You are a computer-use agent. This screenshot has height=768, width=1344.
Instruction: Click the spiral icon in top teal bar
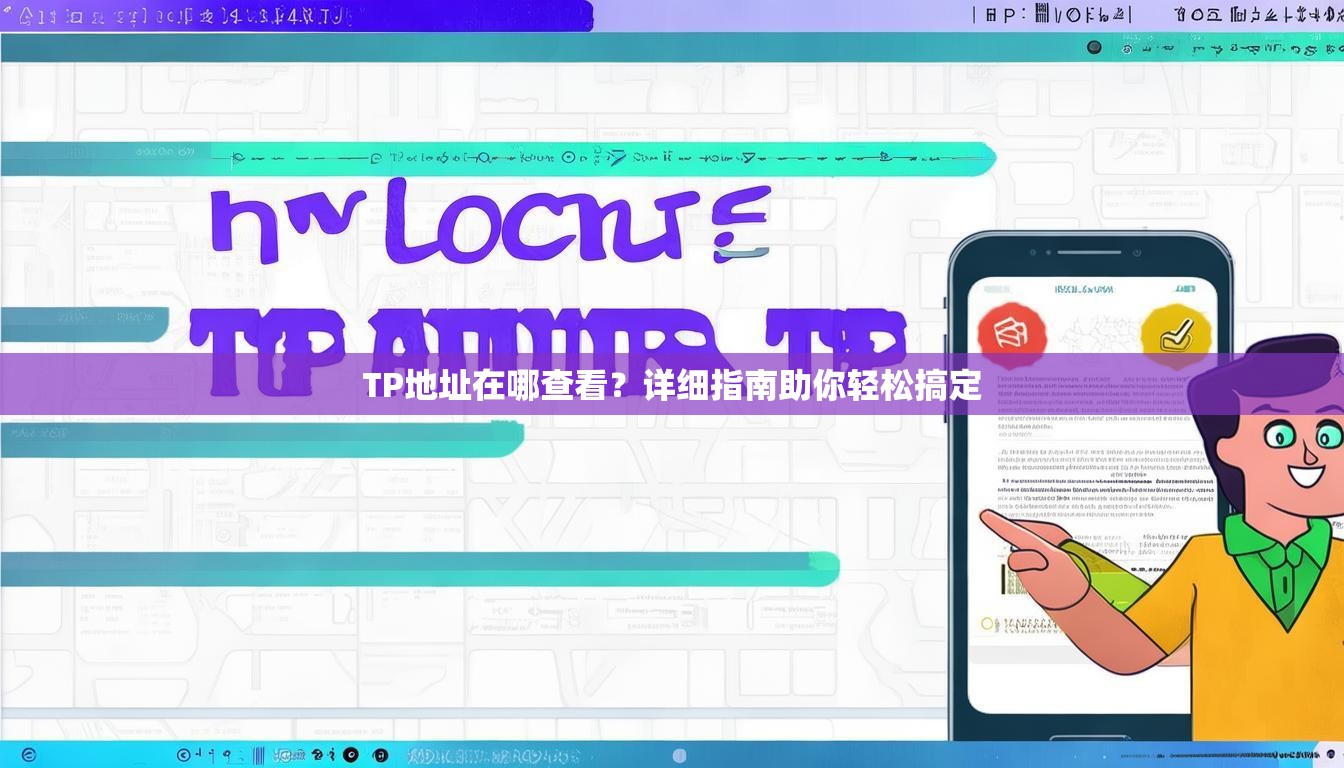coord(1128,47)
